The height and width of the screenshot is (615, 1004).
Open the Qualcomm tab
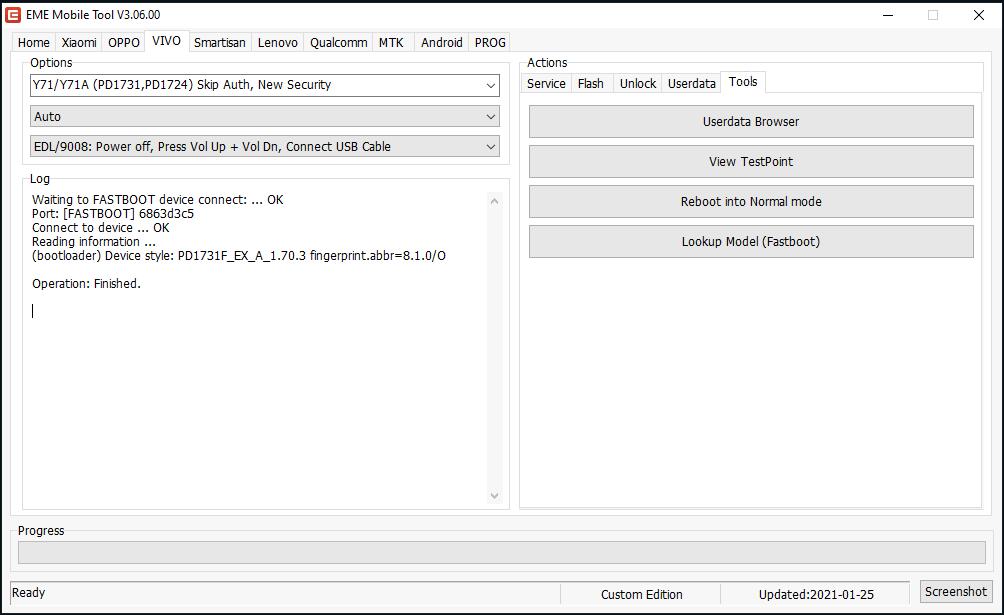[339, 42]
